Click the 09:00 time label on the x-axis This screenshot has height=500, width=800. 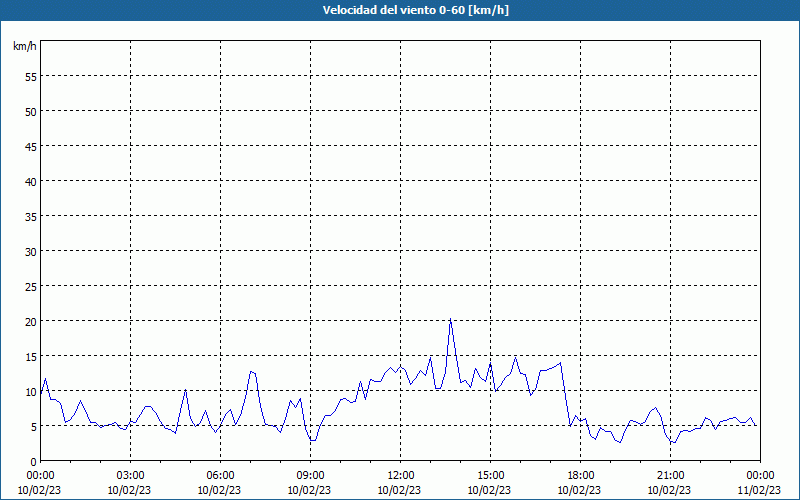coord(310,476)
